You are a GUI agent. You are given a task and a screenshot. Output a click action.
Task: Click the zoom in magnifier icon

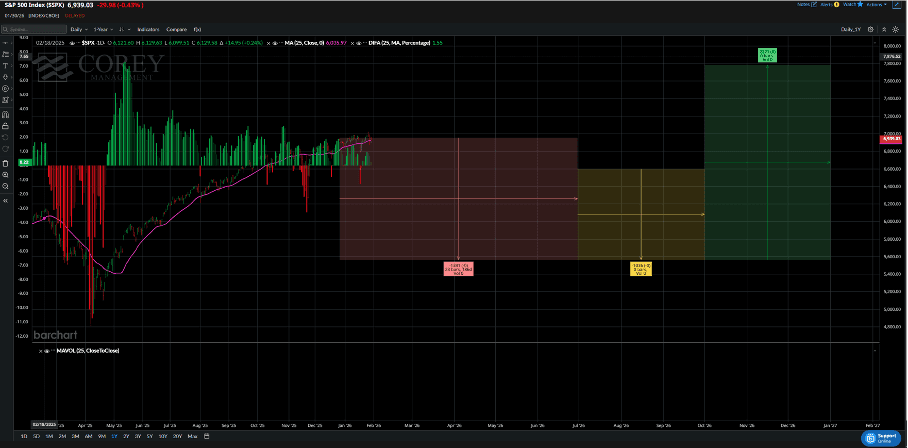[5, 175]
